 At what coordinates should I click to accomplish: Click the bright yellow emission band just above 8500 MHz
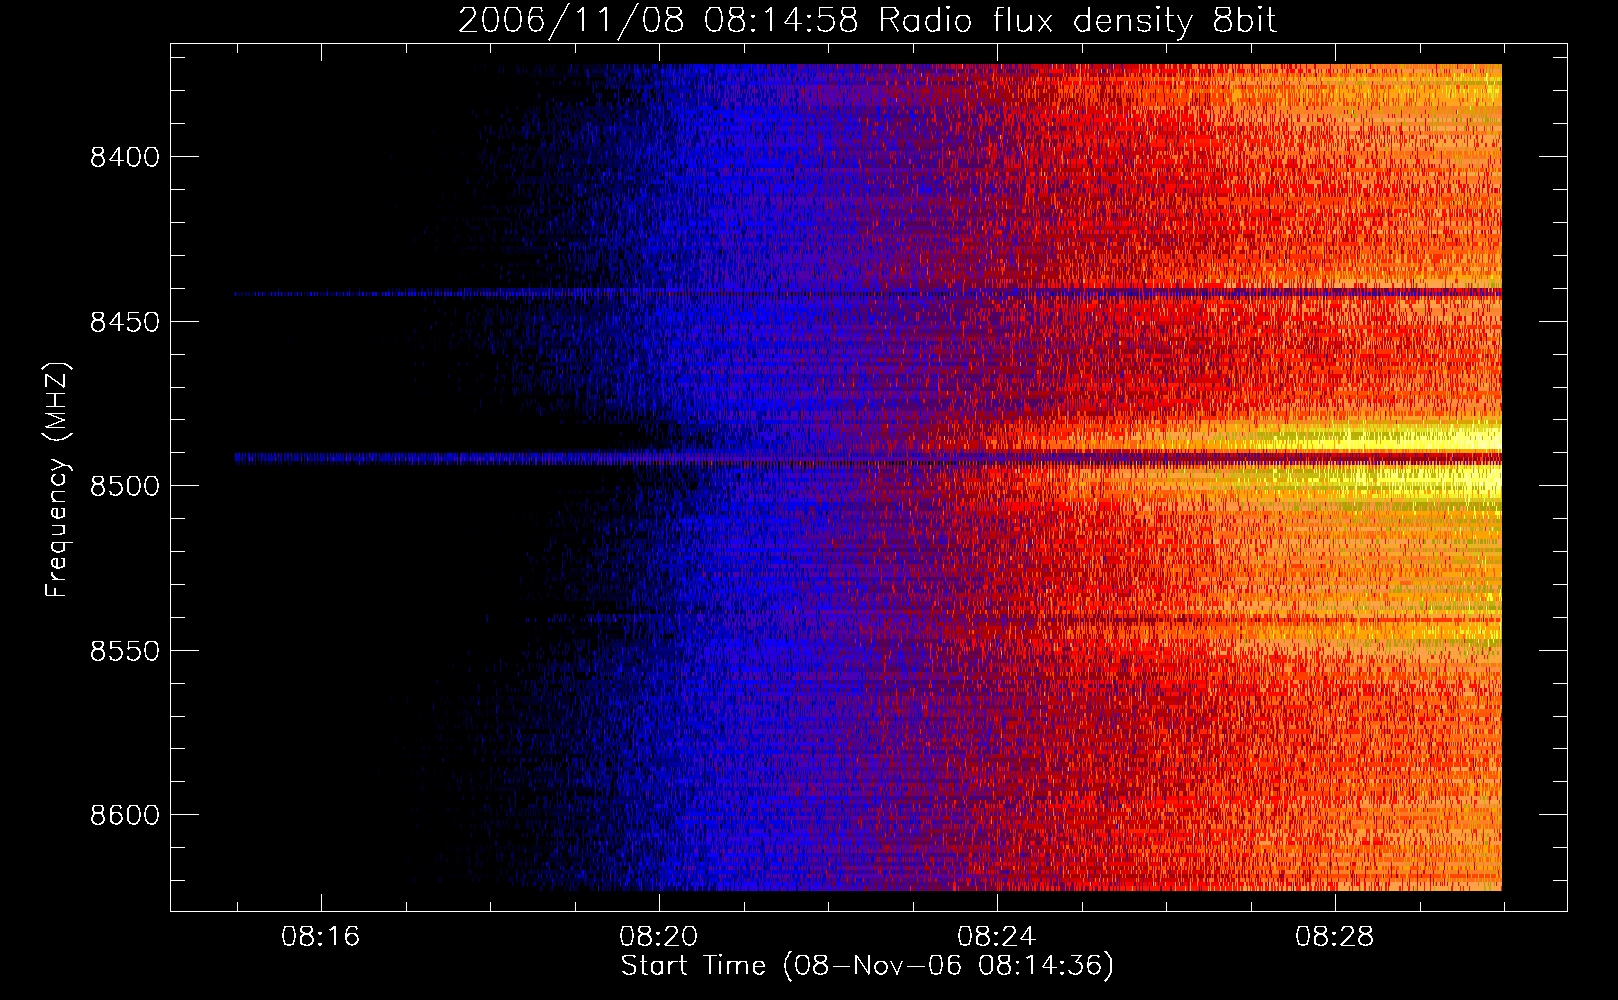pyautogui.click(x=1350, y=438)
